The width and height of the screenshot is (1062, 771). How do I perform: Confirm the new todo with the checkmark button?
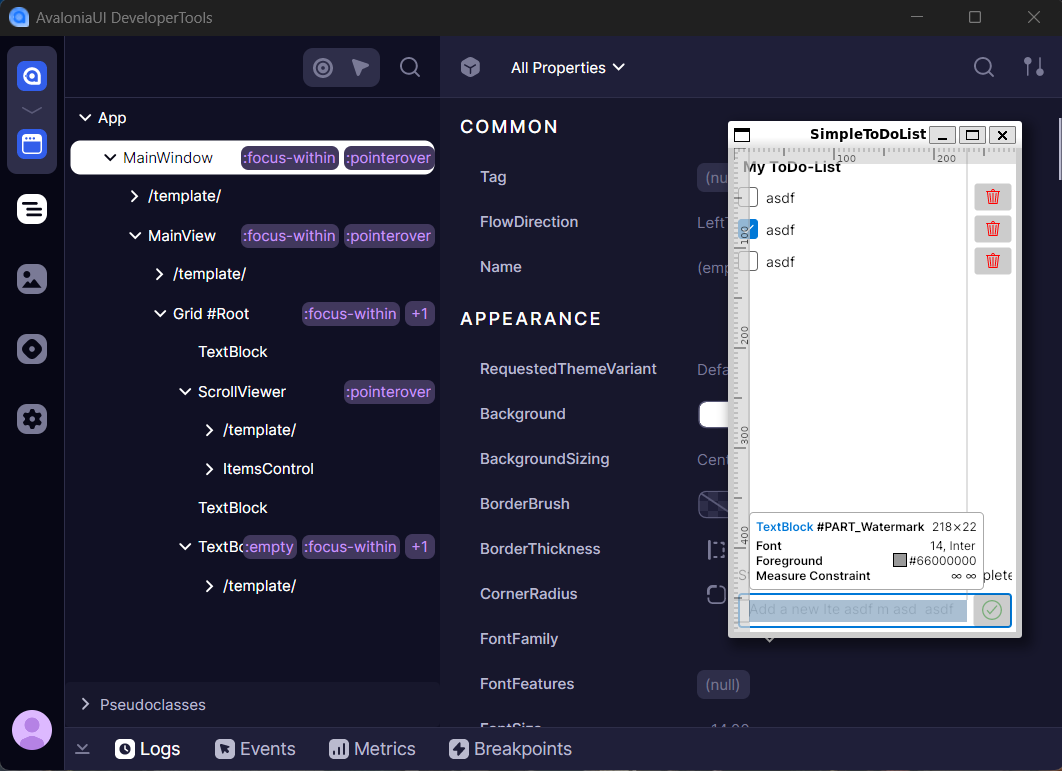(x=991, y=610)
